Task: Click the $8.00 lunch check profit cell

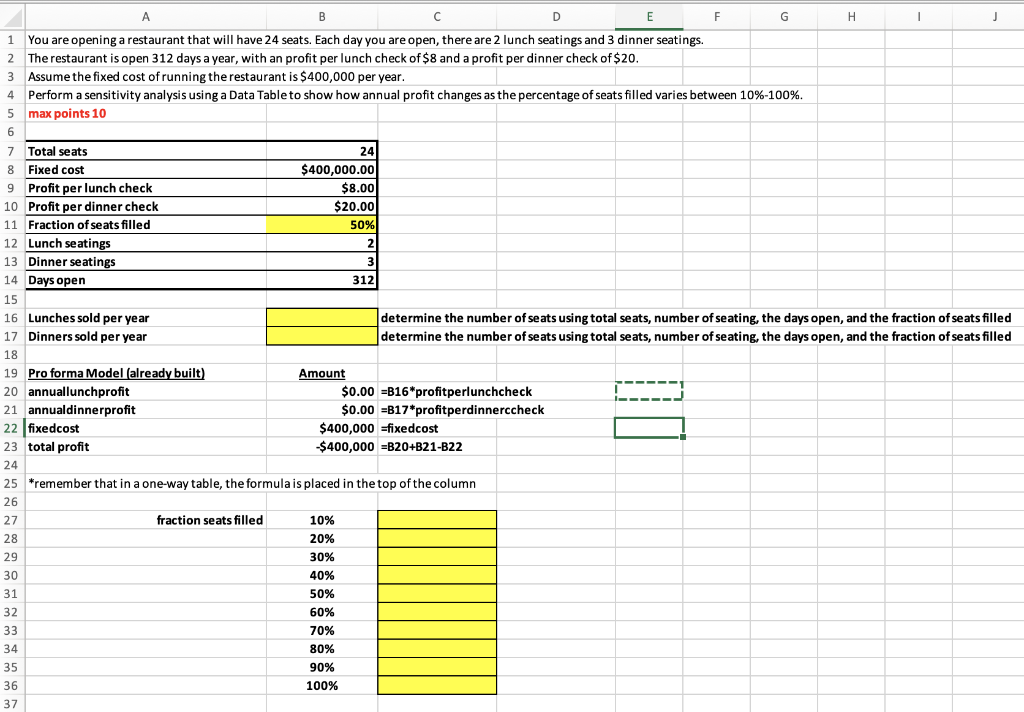Action: (322, 188)
